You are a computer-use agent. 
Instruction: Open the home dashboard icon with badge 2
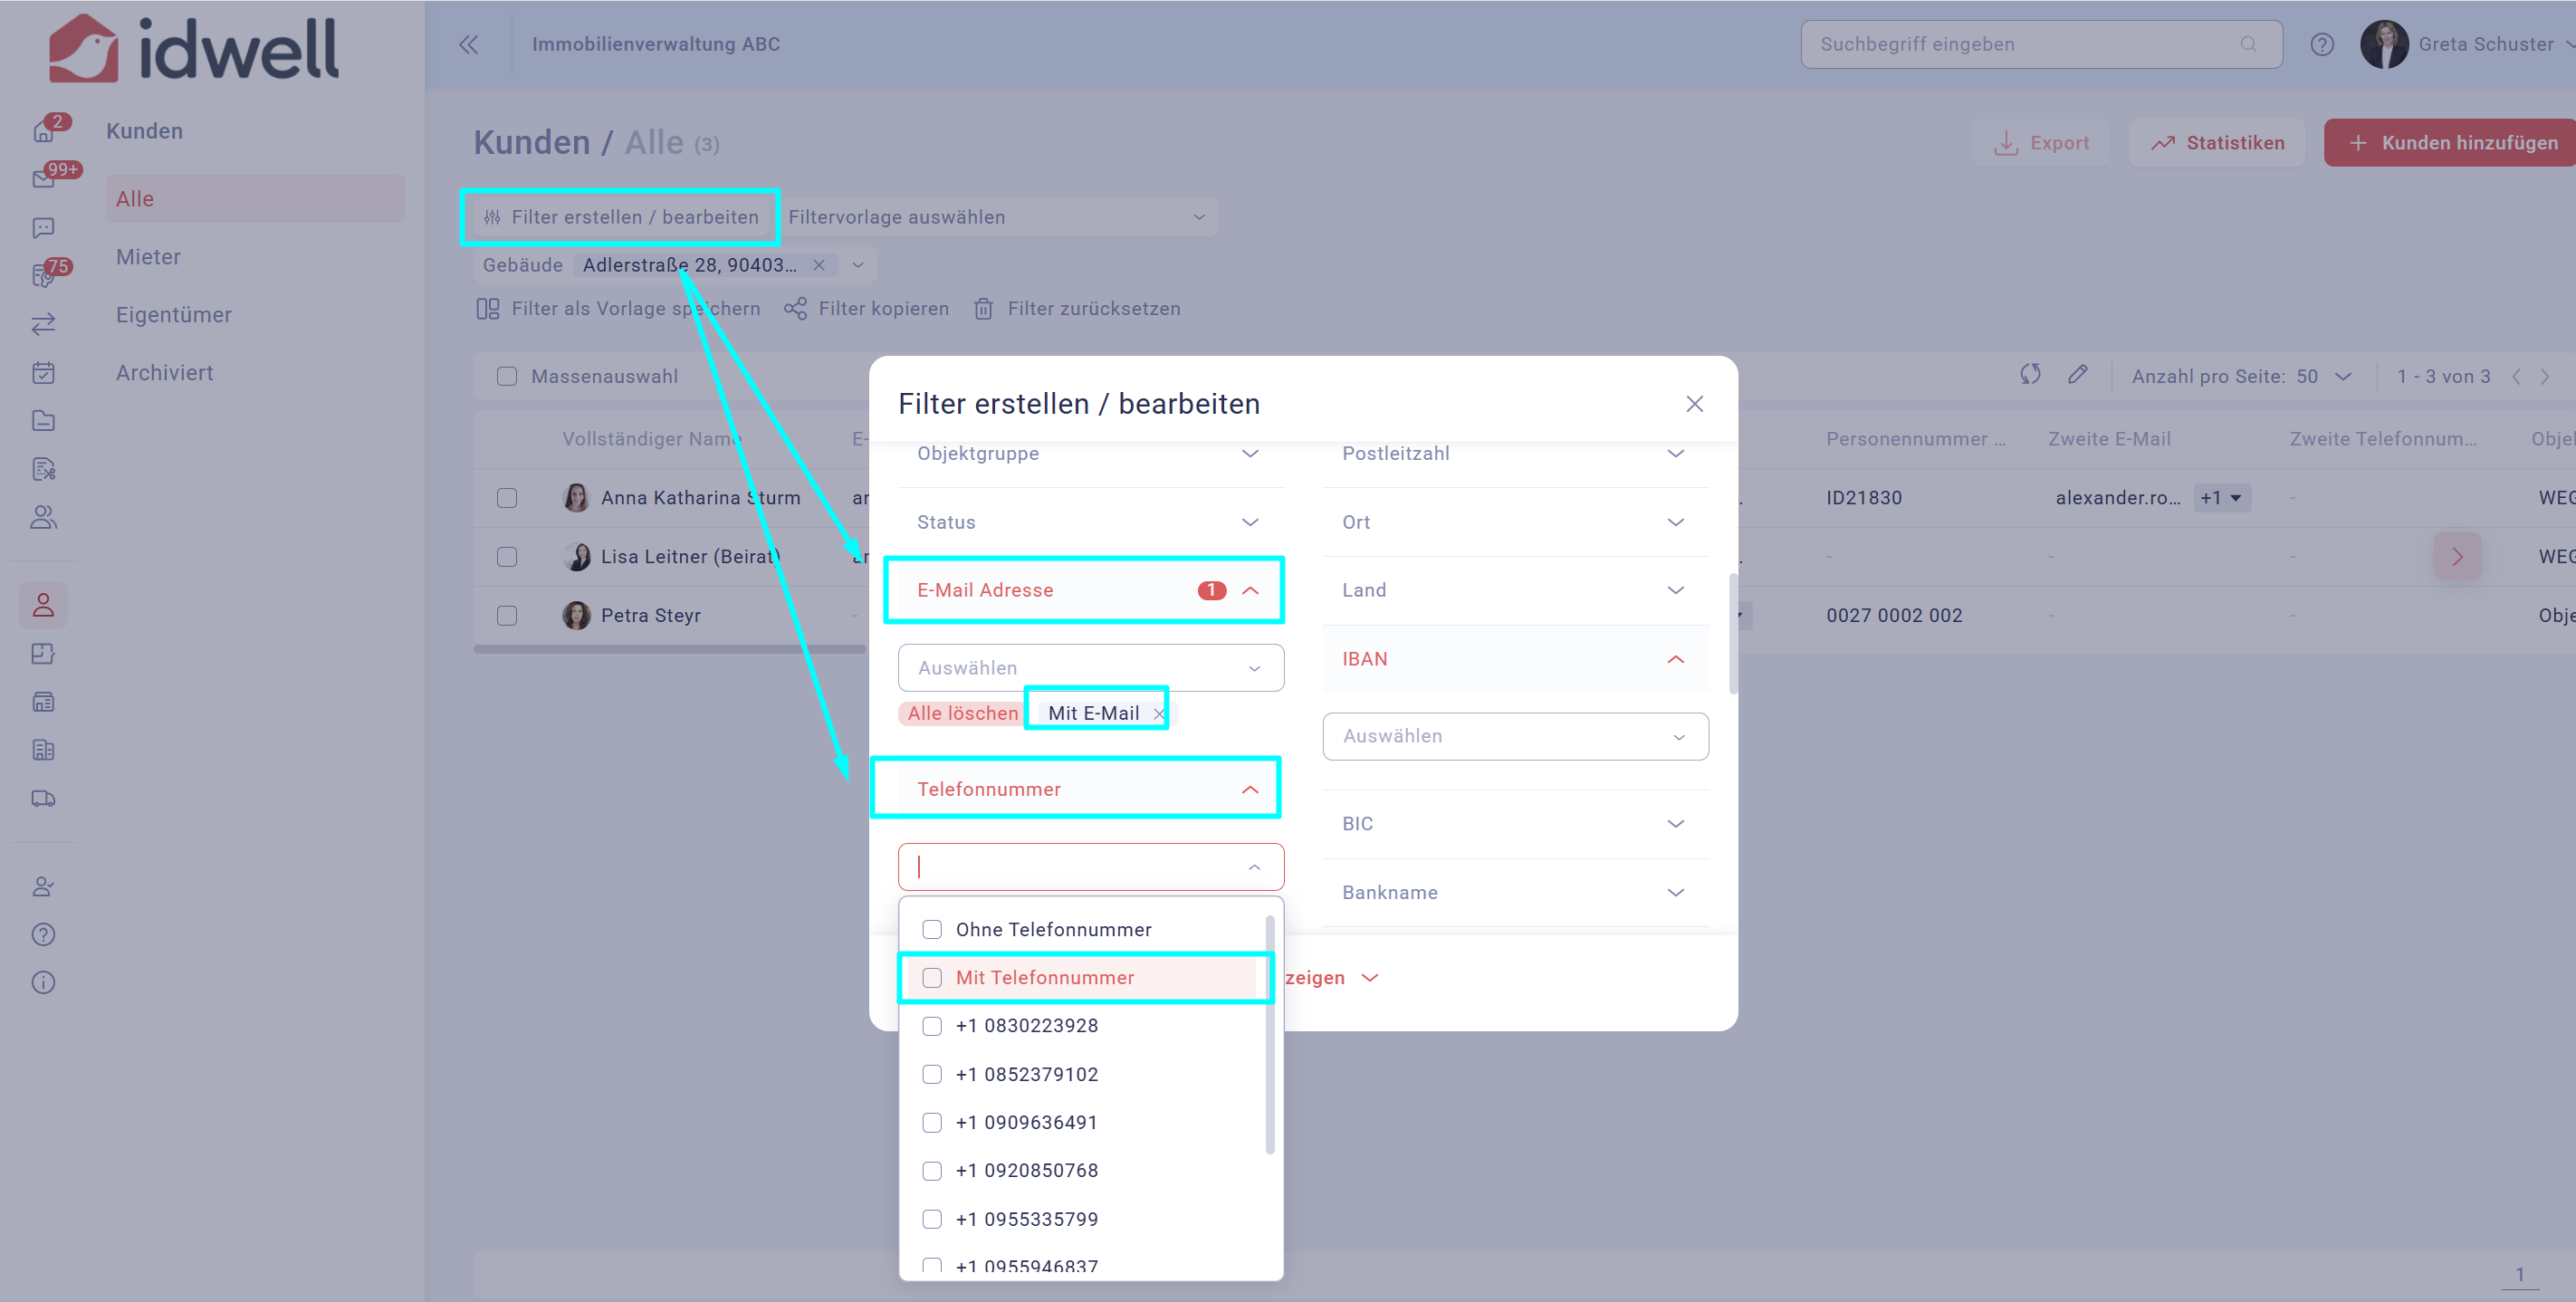(x=44, y=131)
